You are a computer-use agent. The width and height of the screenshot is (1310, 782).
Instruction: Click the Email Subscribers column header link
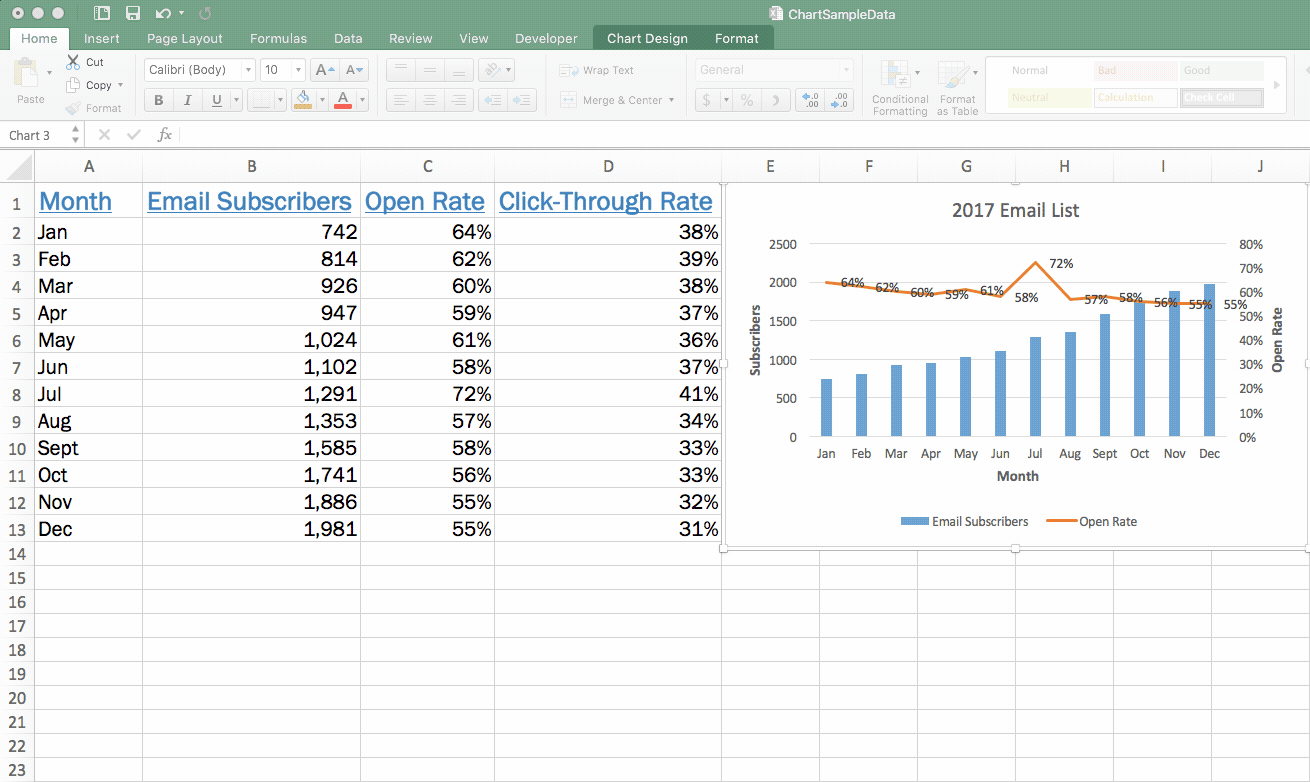coord(250,201)
